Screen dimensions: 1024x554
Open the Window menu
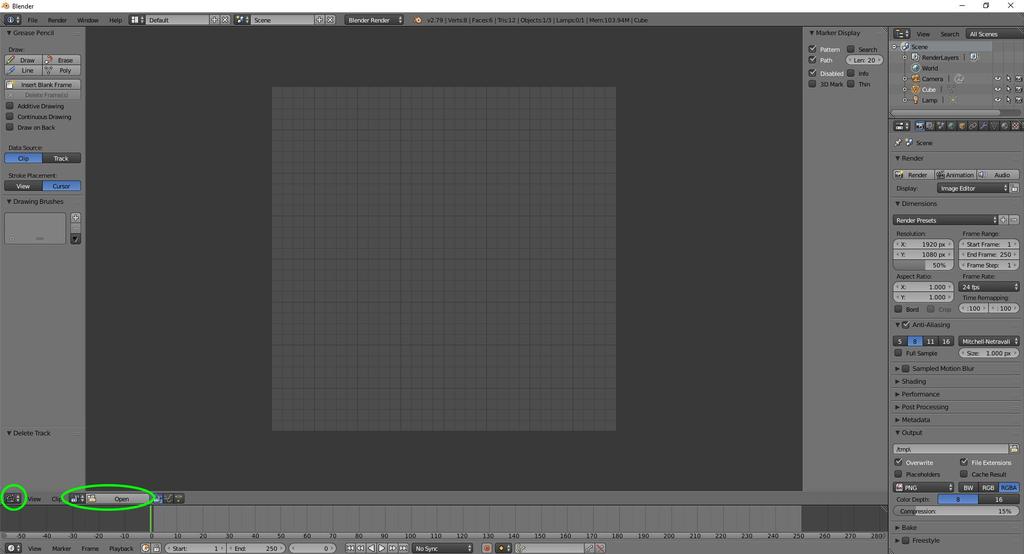[88, 20]
